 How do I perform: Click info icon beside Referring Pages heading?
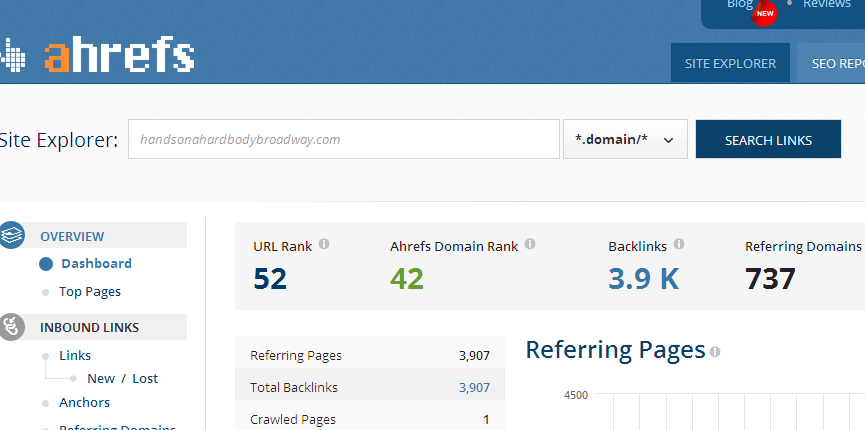pyautogui.click(x=715, y=352)
